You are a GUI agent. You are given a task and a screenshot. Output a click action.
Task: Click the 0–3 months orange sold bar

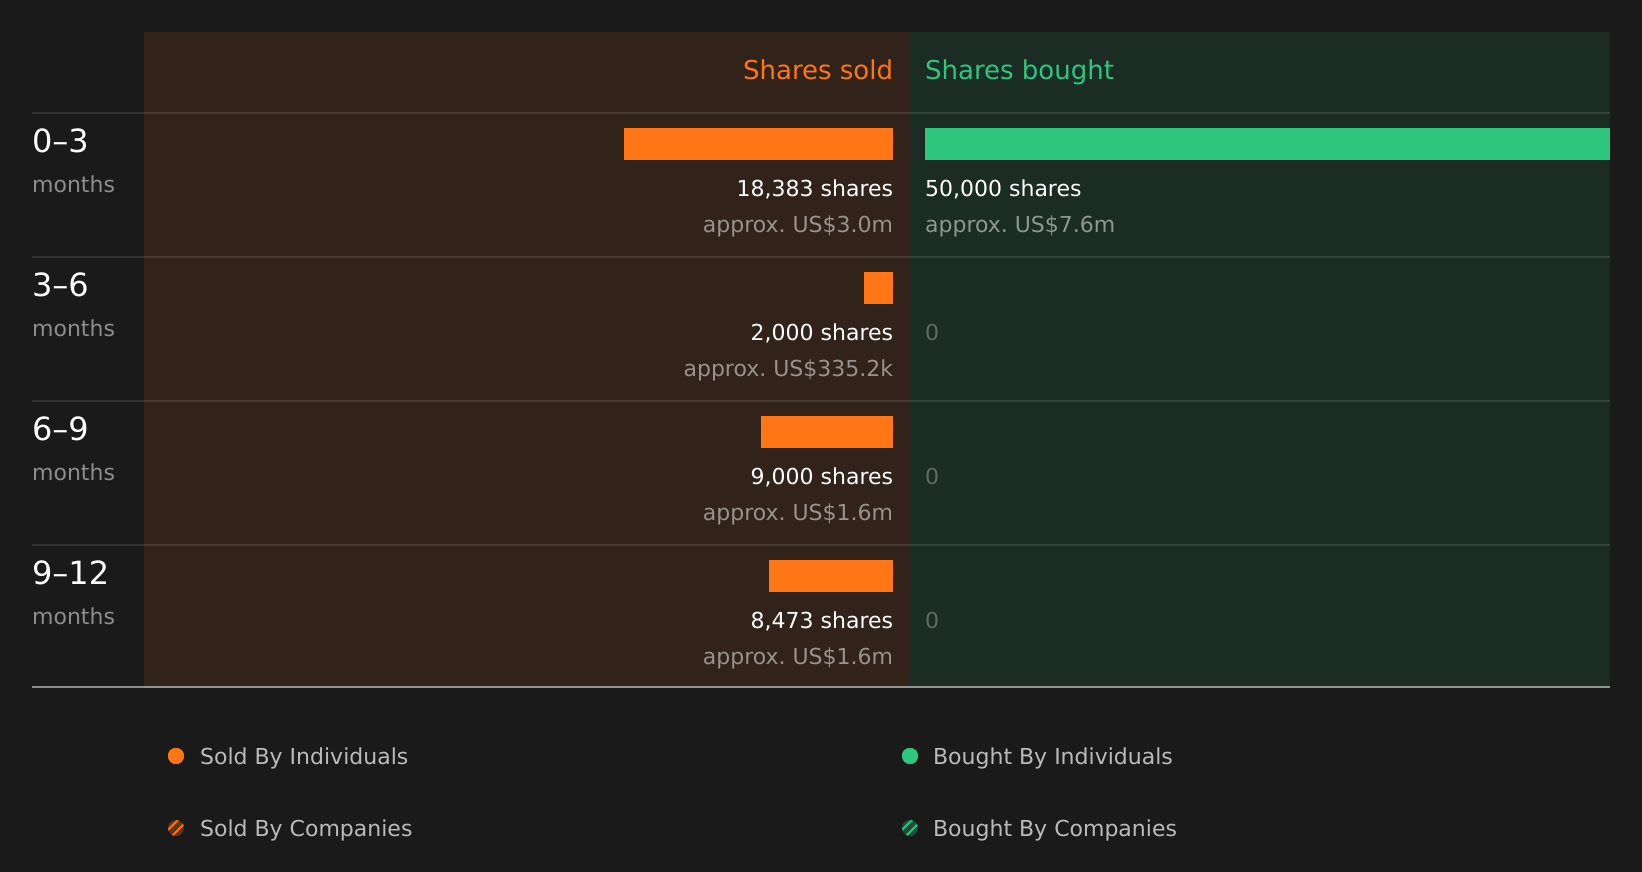(x=758, y=144)
